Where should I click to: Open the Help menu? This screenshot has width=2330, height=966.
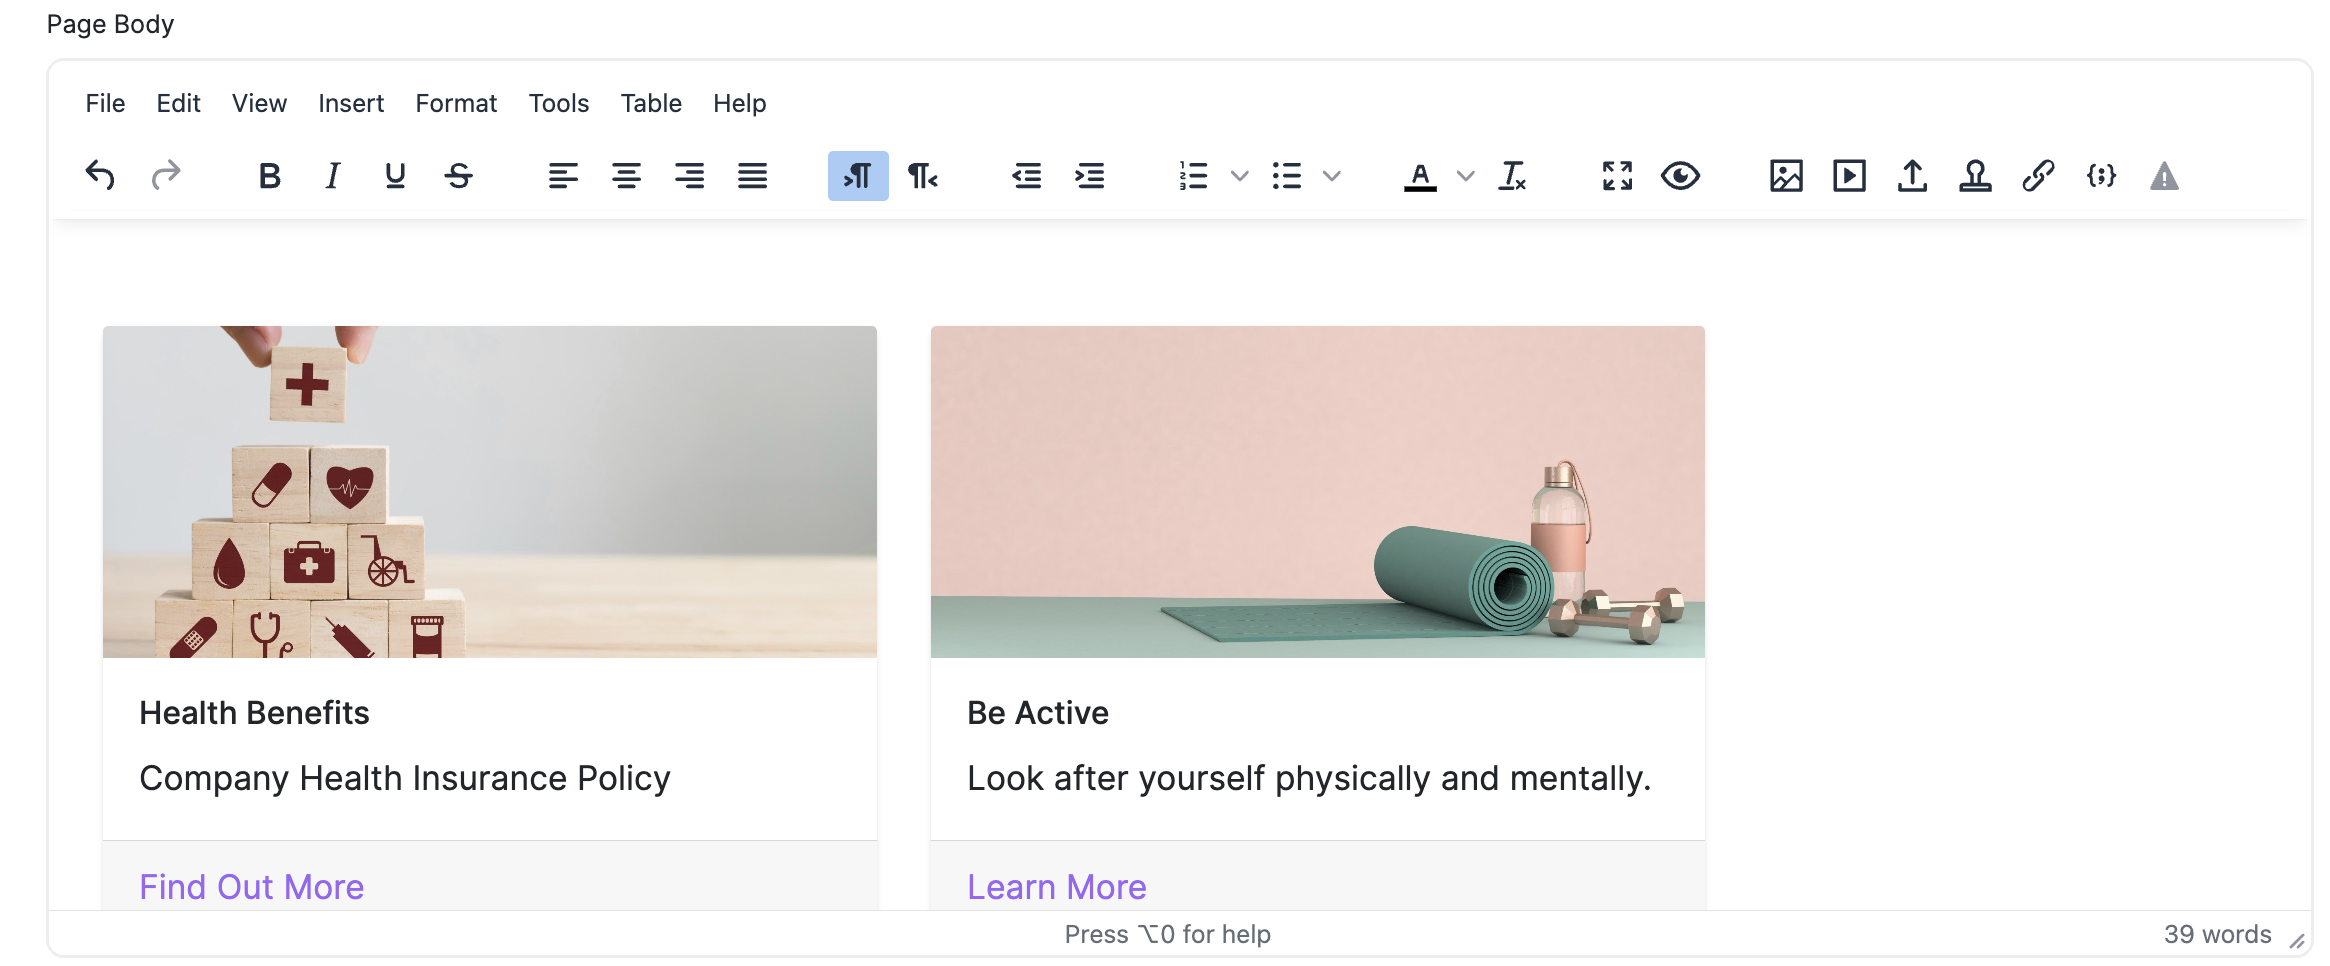[739, 103]
